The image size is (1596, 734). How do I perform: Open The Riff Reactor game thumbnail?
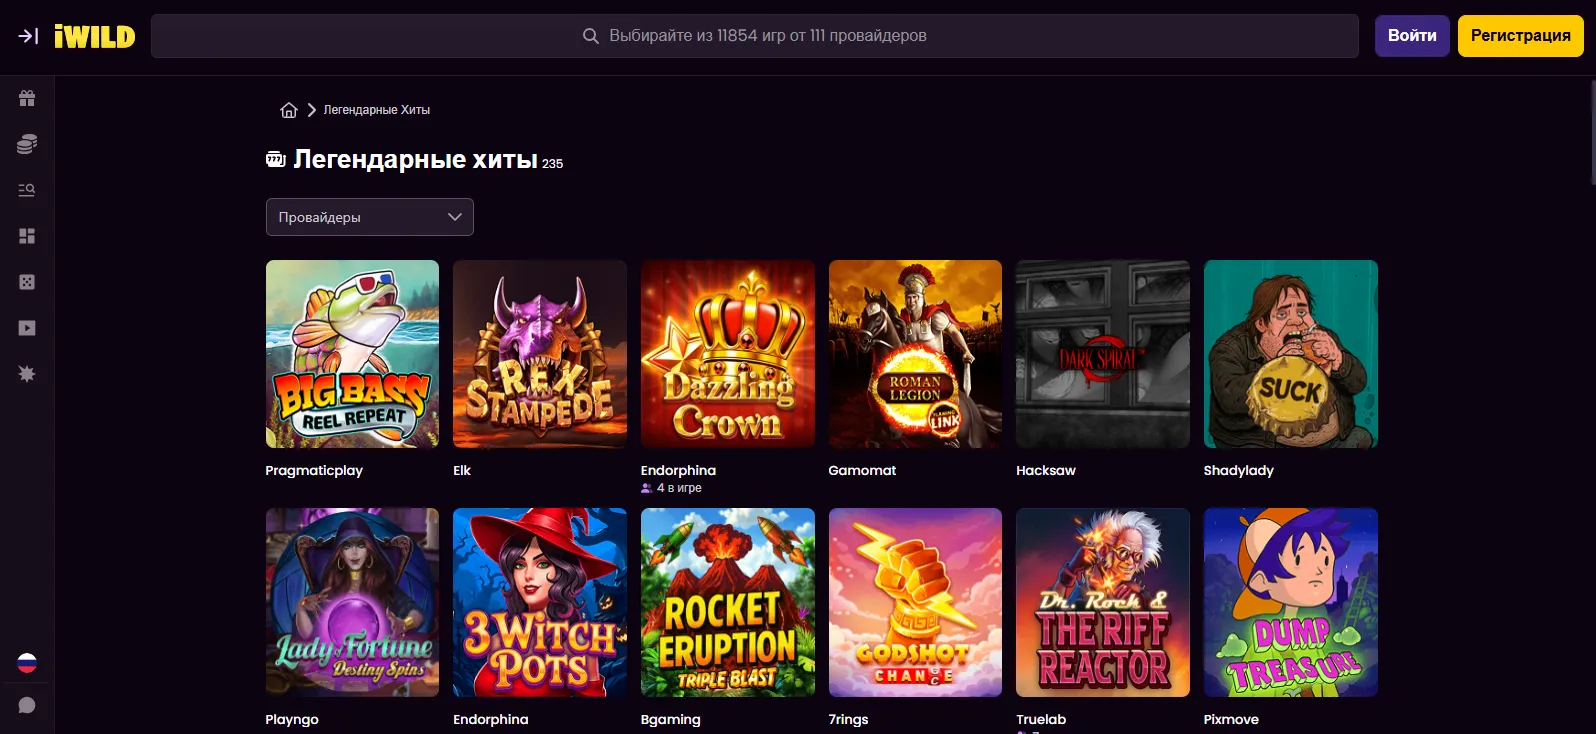1103,602
